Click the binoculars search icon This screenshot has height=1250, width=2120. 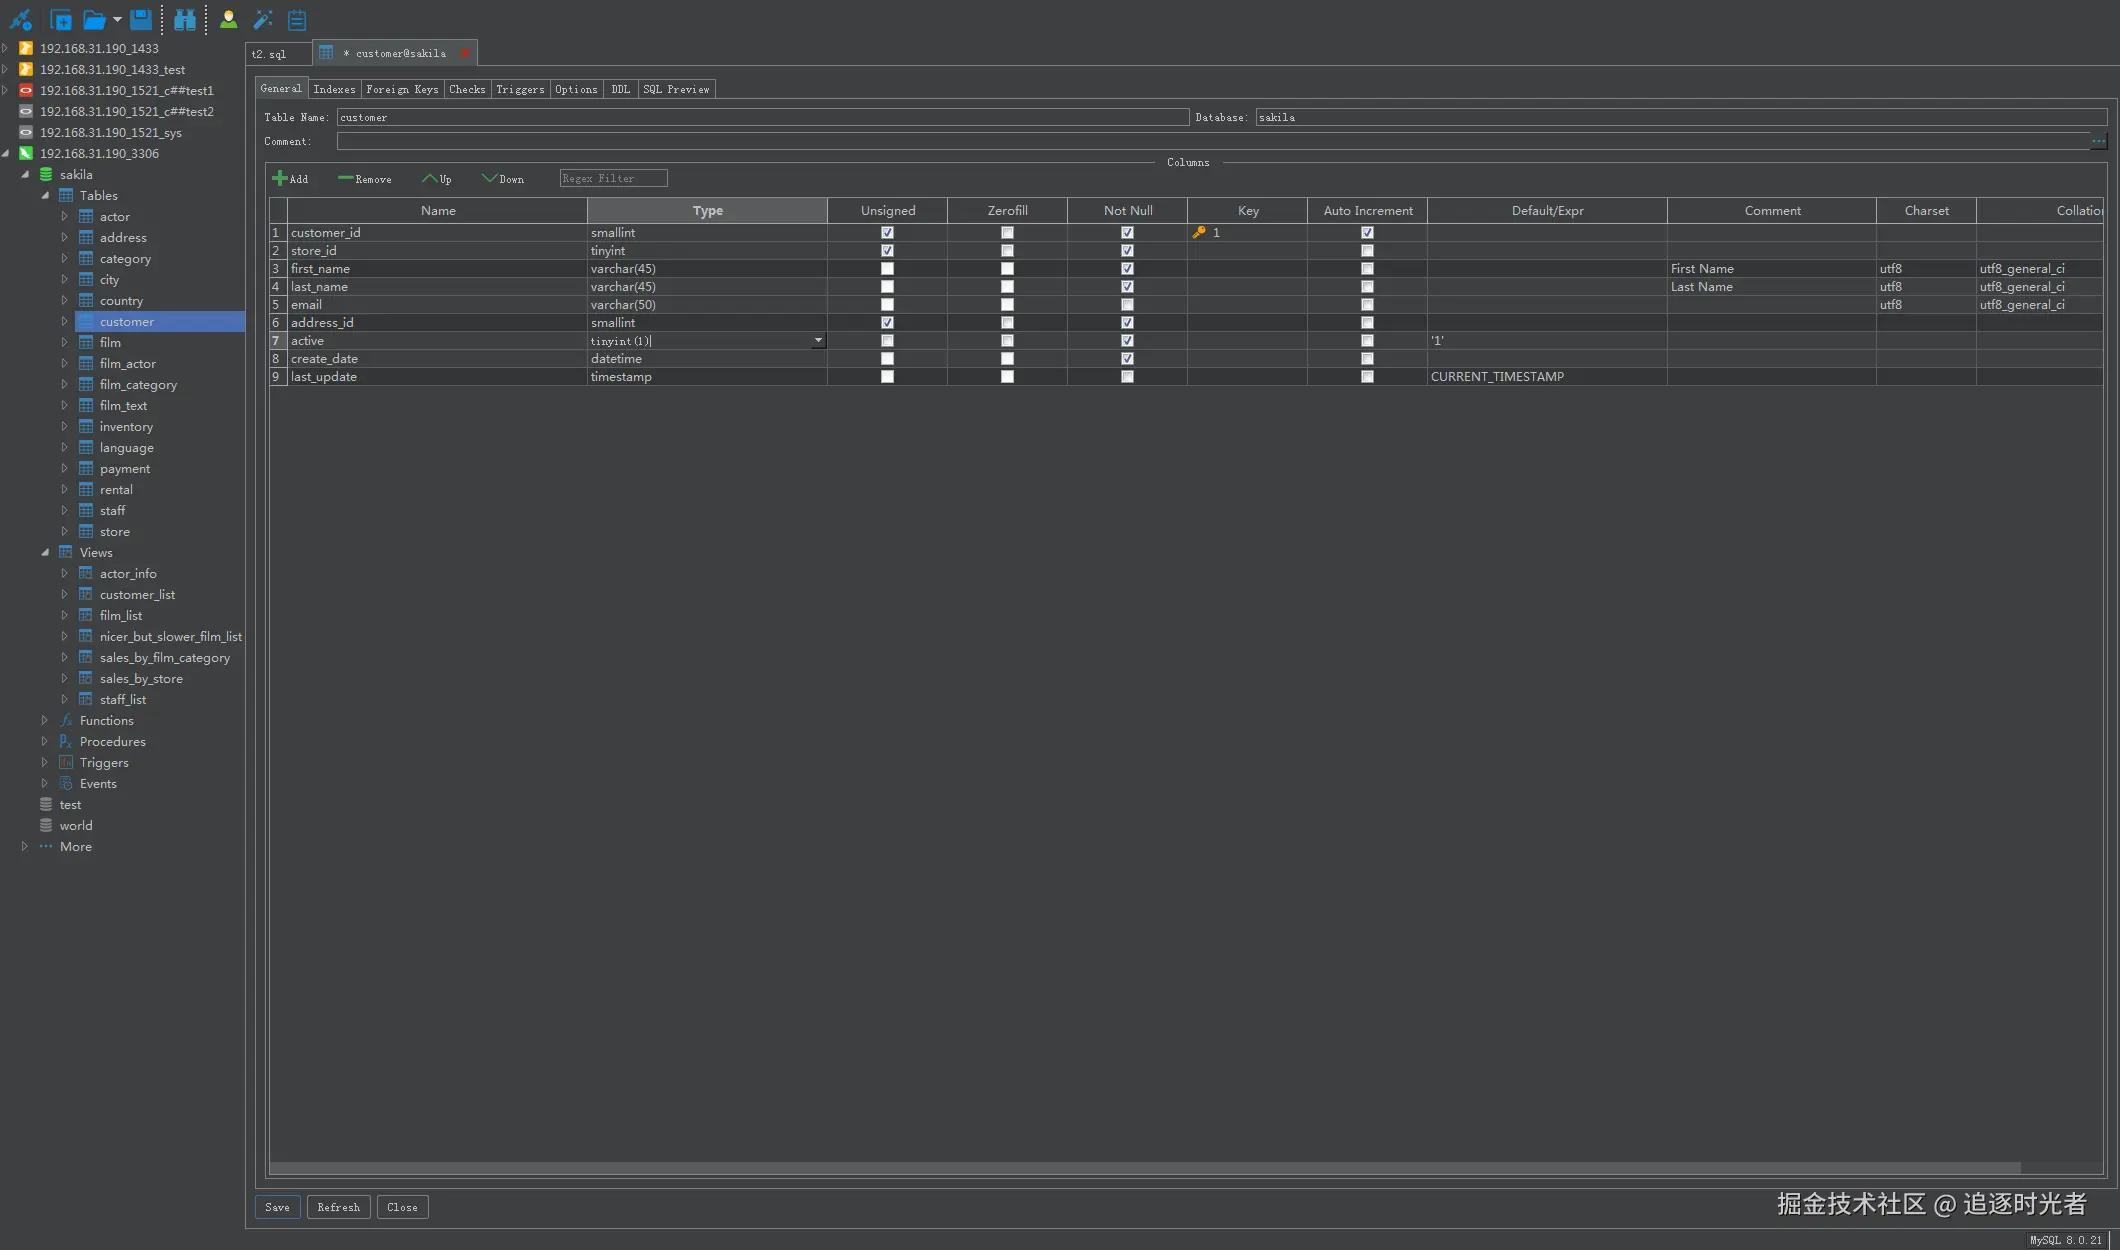pyautogui.click(x=185, y=19)
